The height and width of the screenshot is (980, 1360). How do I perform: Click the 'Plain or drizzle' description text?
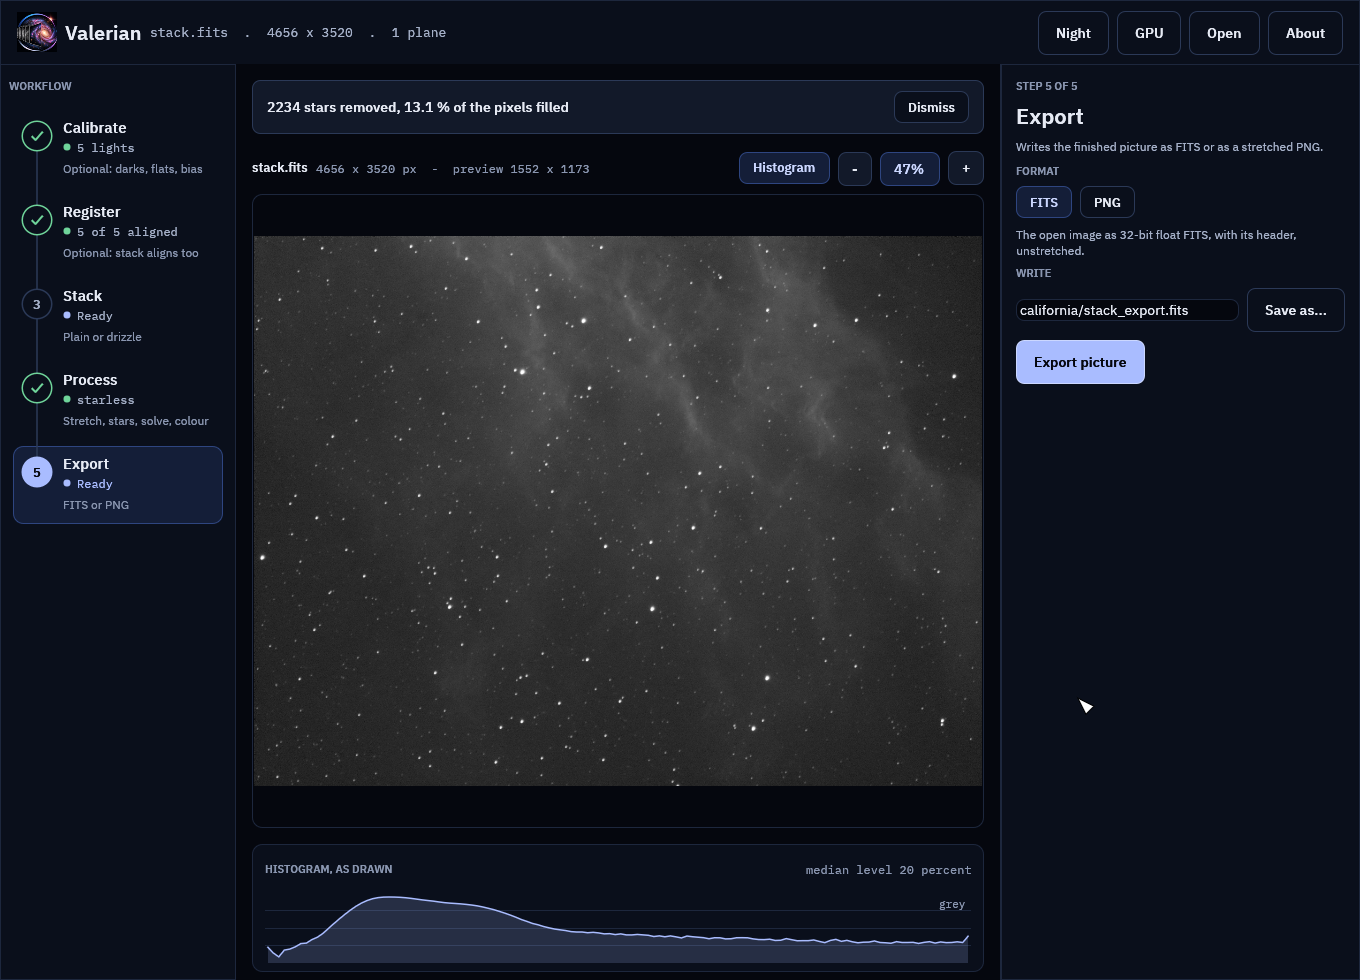[x=102, y=337]
